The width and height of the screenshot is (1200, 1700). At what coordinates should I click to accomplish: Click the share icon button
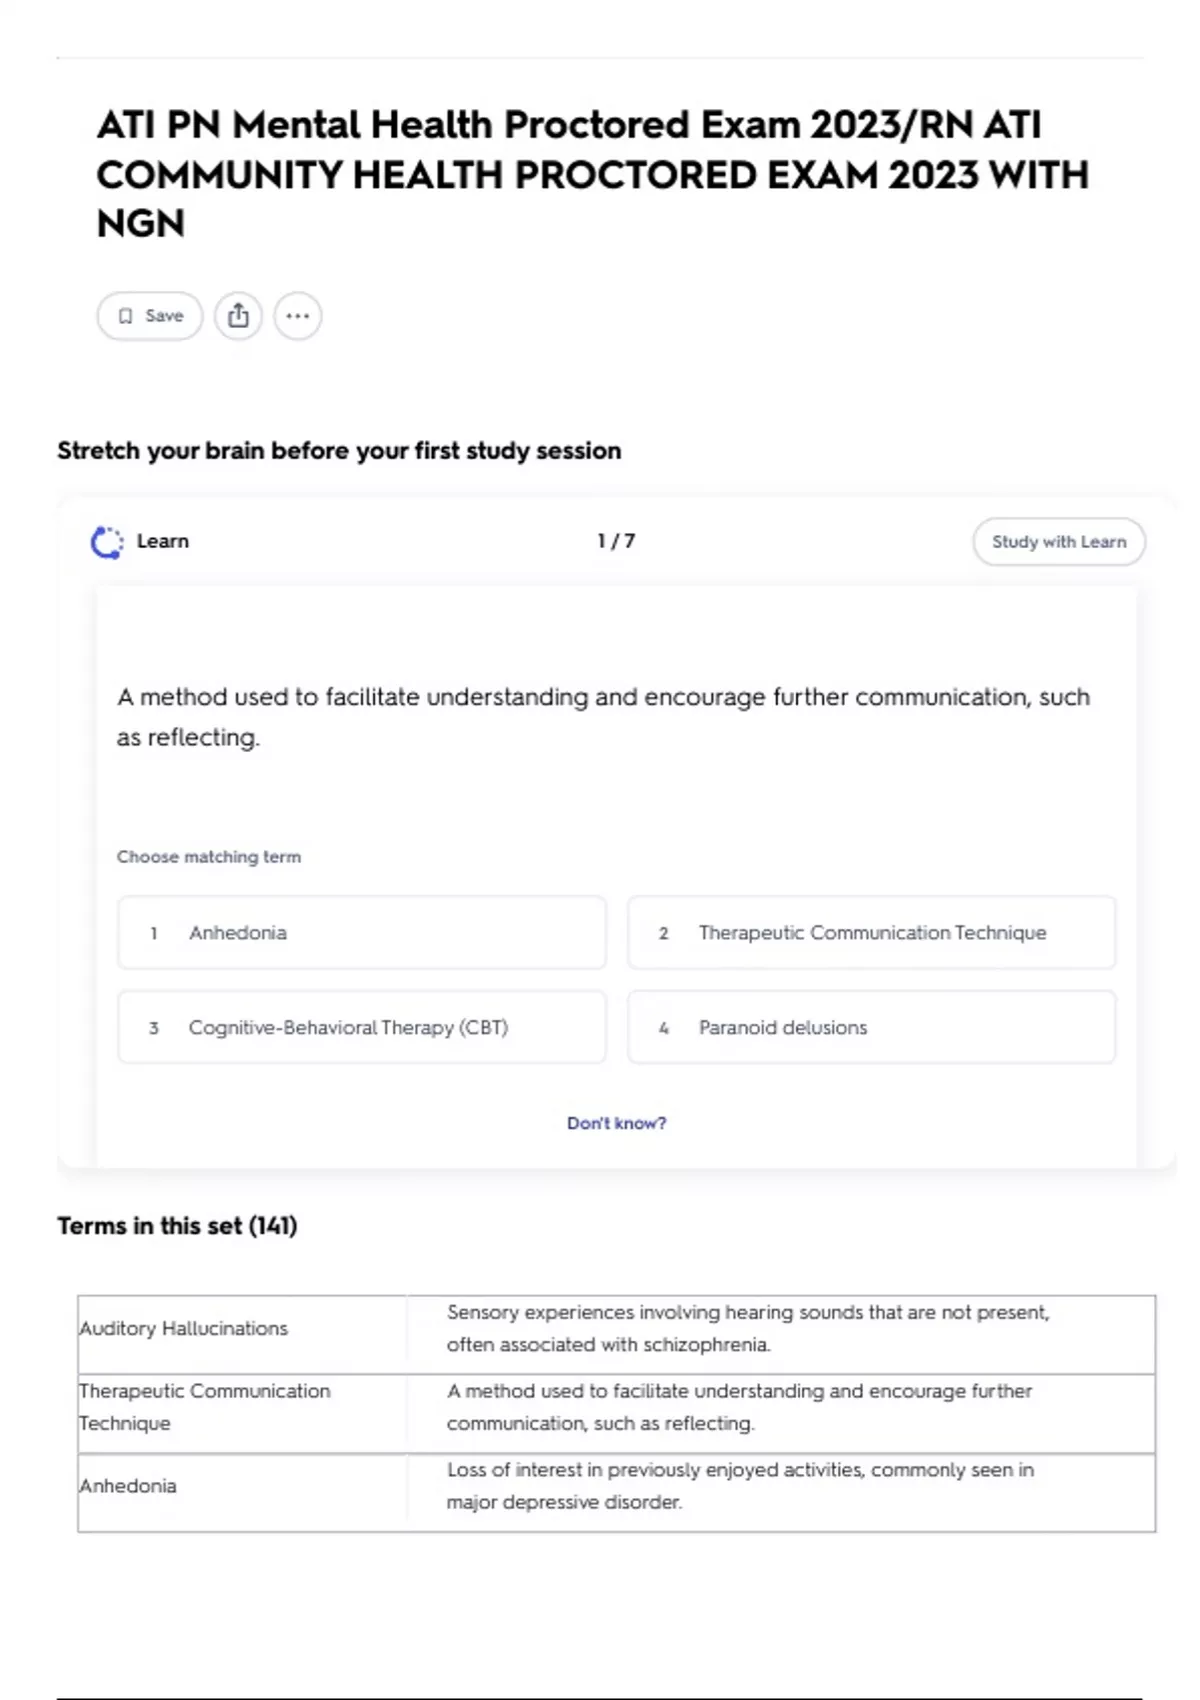tap(238, 316)
